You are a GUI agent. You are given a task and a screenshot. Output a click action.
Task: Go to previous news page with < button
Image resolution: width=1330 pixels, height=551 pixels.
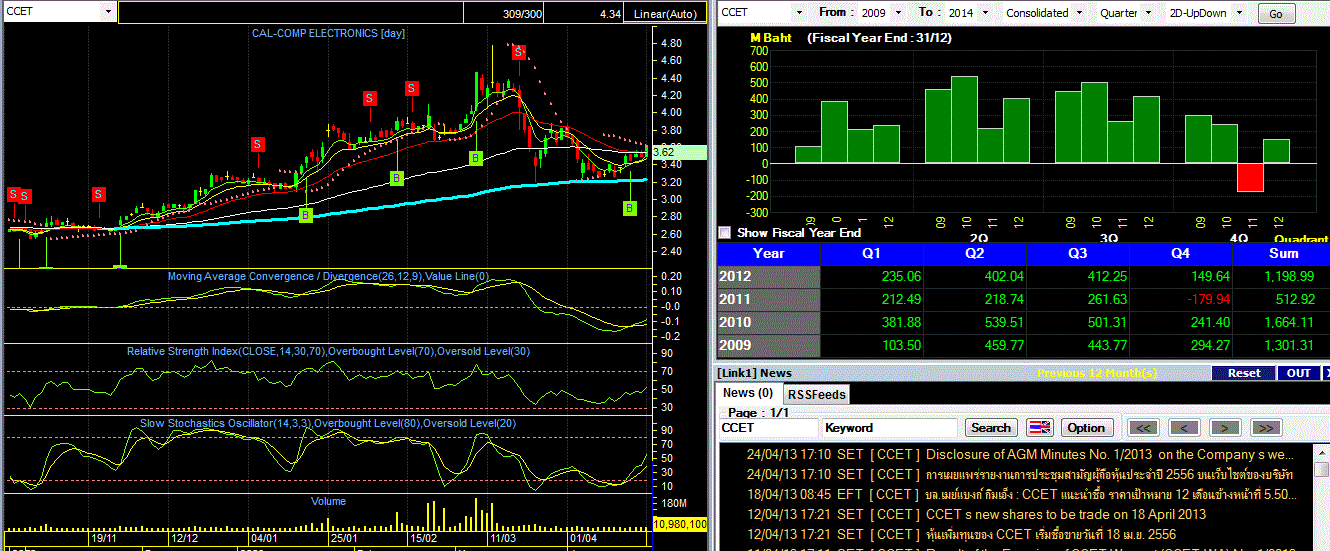pos(1184,427)
